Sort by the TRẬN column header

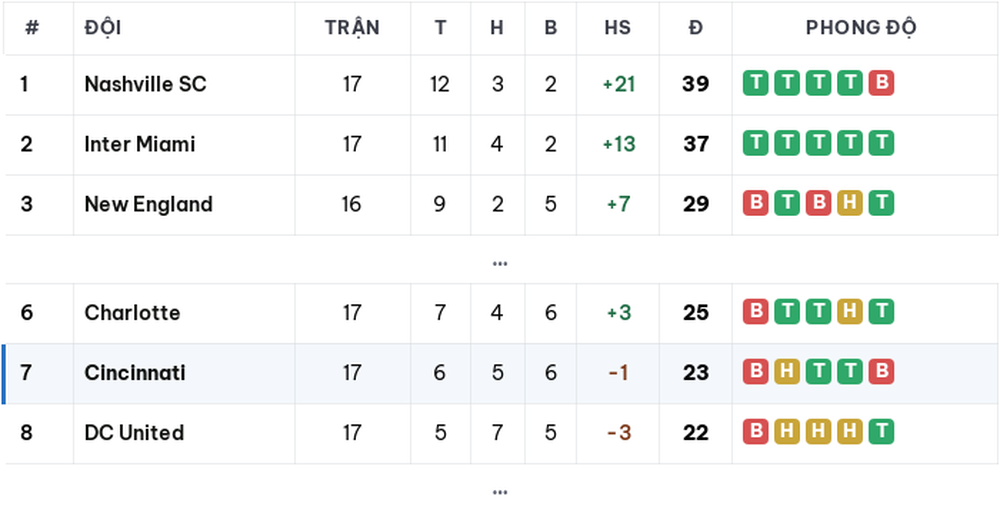tap(352, 27)
